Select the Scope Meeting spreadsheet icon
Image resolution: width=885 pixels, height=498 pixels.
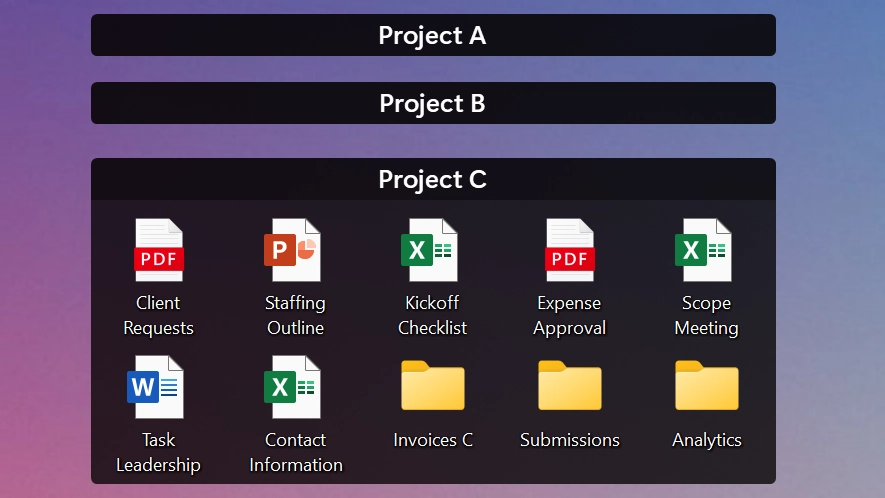pyautogui.click(x=704, y=250)
